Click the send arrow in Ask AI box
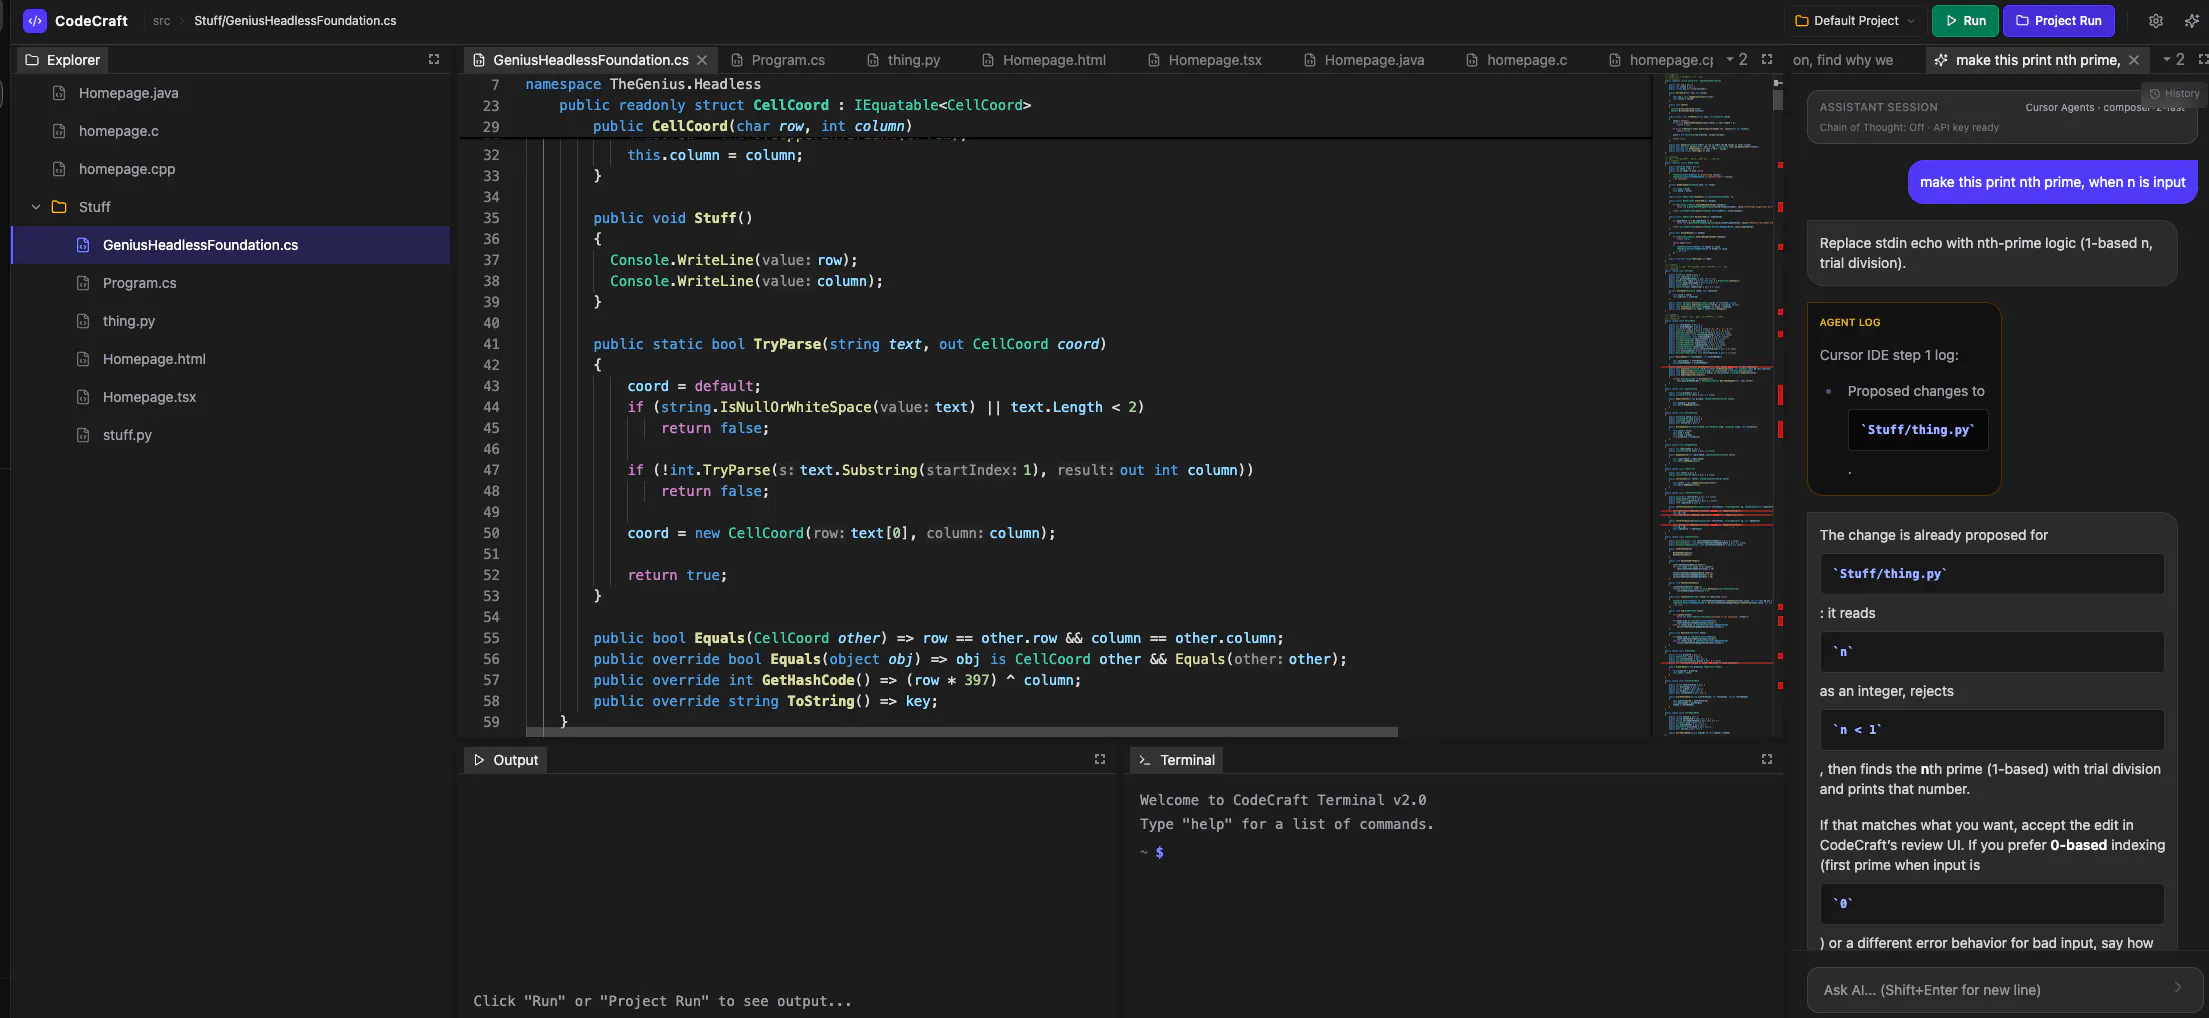The width and height of the screenshot is (2209, 1018). click(x=2178, y=988)
